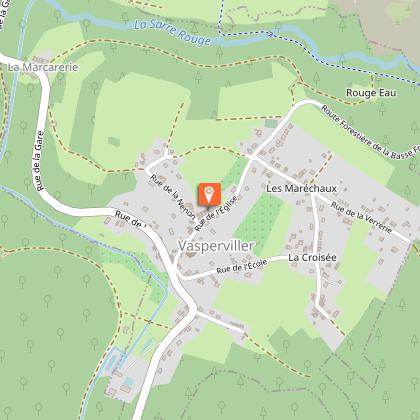420x420 pixels.
Task: Click the Rouge Eau locality label
Action: click(x=371, y=93)
